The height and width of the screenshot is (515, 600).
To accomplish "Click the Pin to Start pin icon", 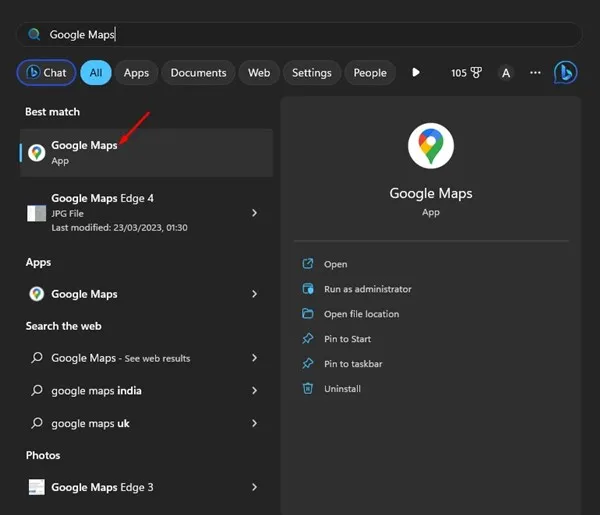I will tap(308, 338).
